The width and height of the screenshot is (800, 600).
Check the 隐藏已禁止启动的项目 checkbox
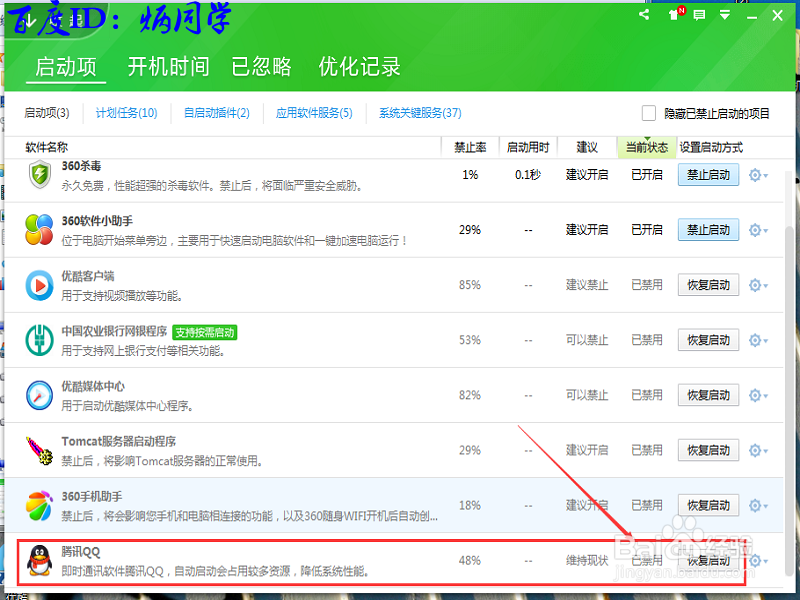coord(646,112)
